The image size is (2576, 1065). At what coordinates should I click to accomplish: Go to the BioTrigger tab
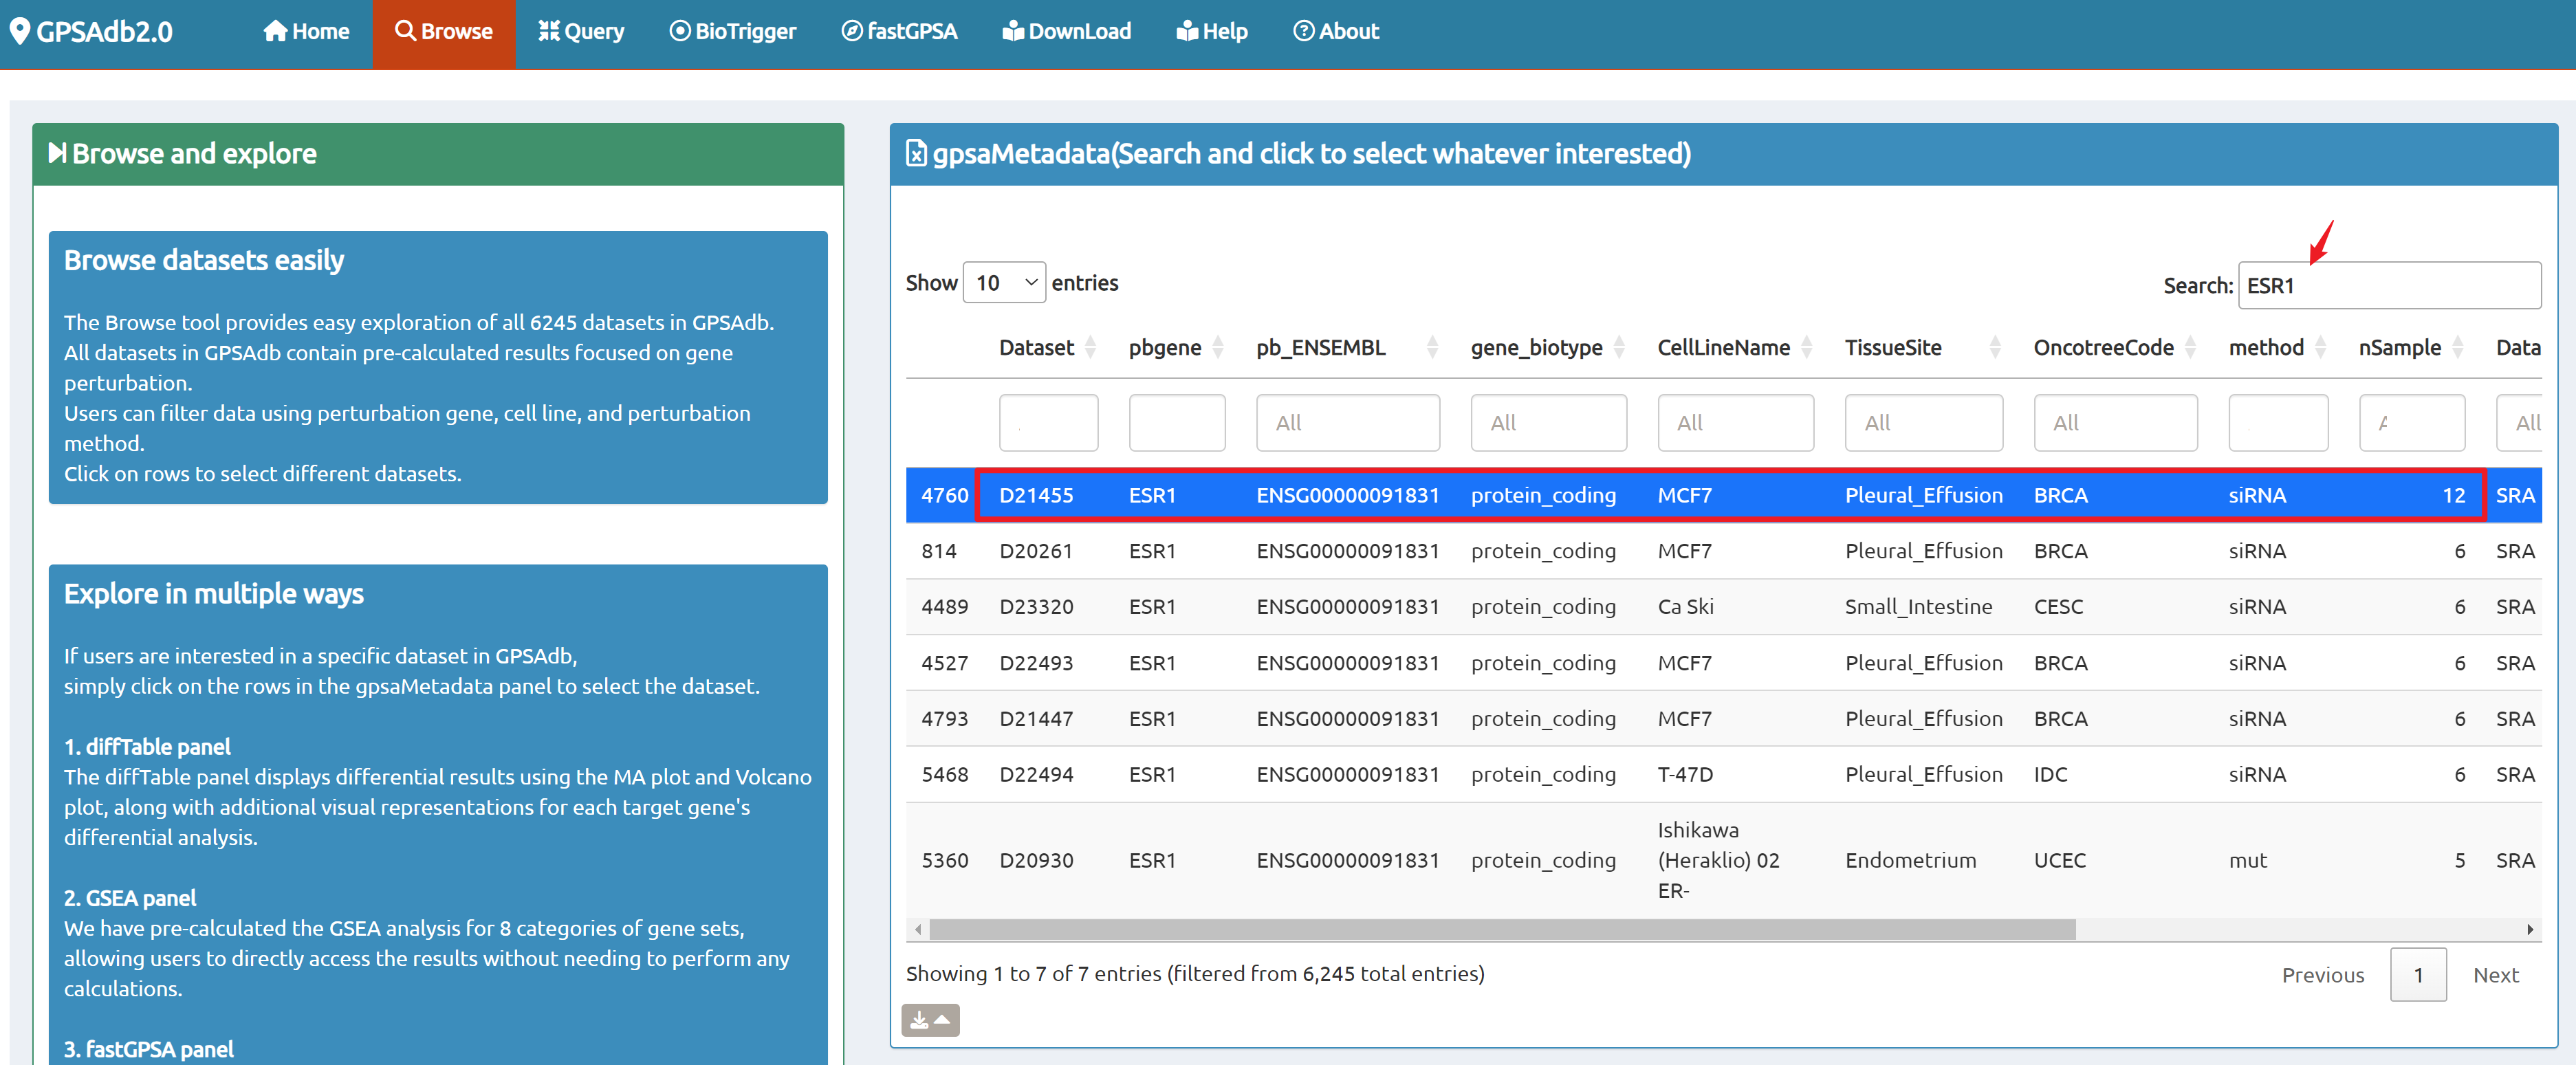[733, 31]
